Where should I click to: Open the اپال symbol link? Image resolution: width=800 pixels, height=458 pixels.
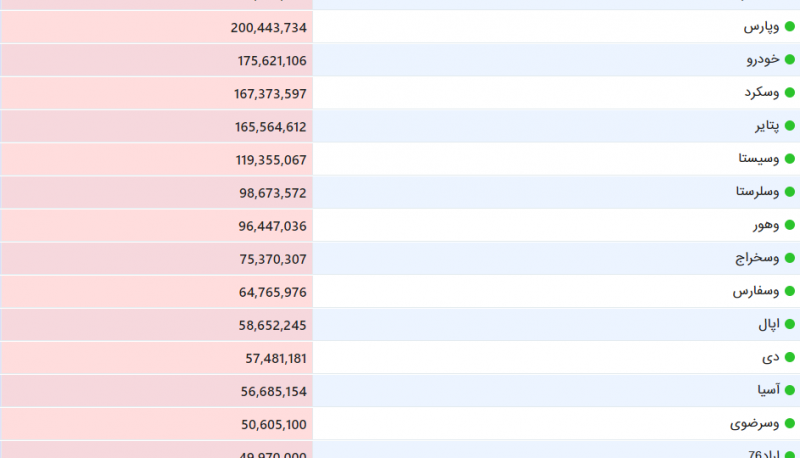point(769,324)
